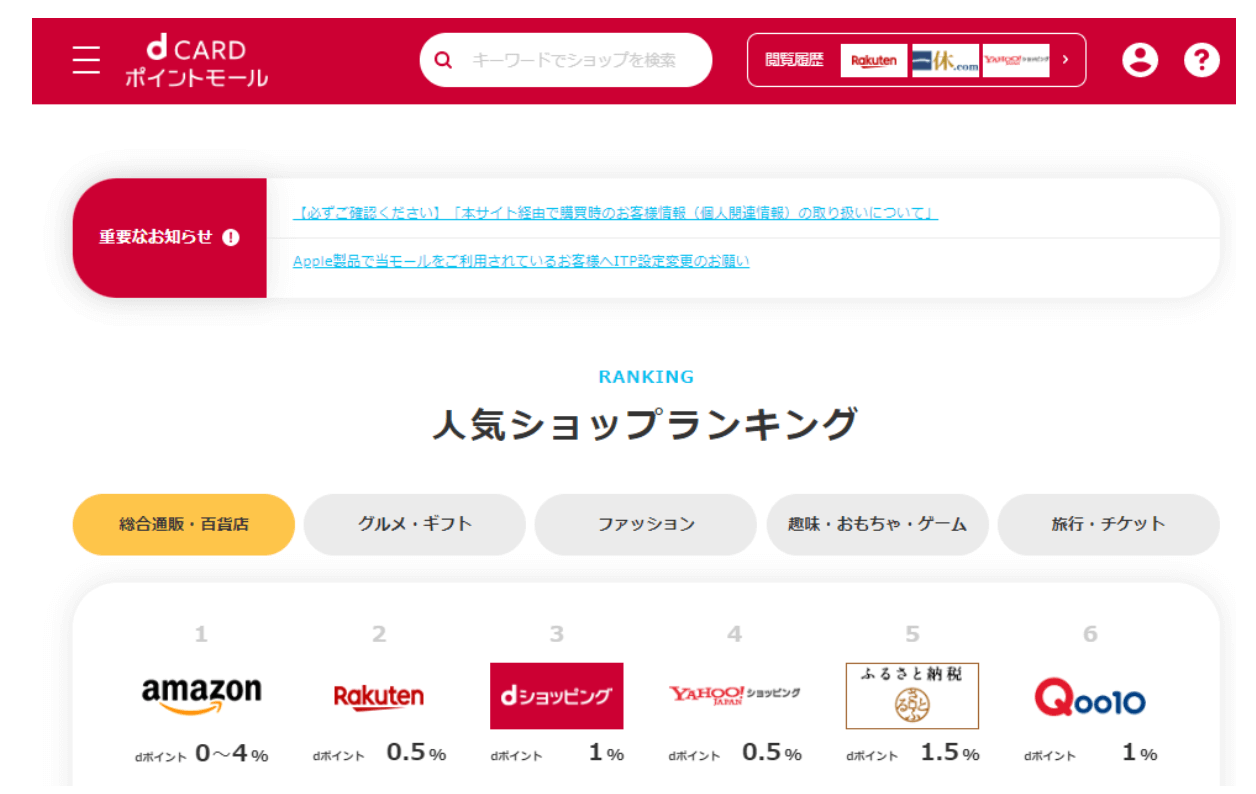Click the Amazon shop logo ranked first
The width and height of the screenshot is (1256, 794).
(x=201, y=695)
